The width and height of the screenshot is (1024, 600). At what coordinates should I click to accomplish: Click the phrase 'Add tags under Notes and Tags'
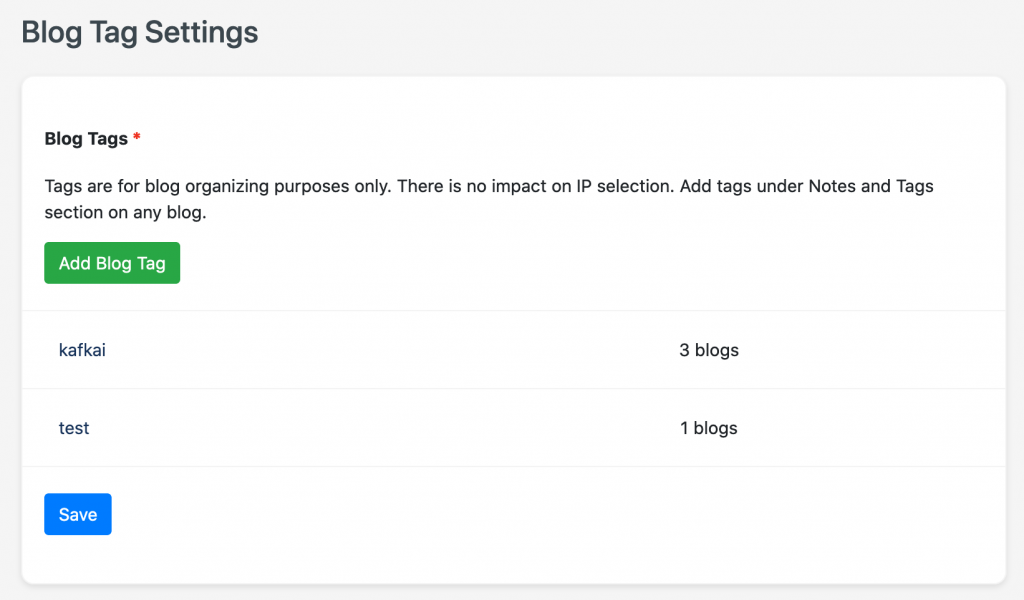point(807,186)
